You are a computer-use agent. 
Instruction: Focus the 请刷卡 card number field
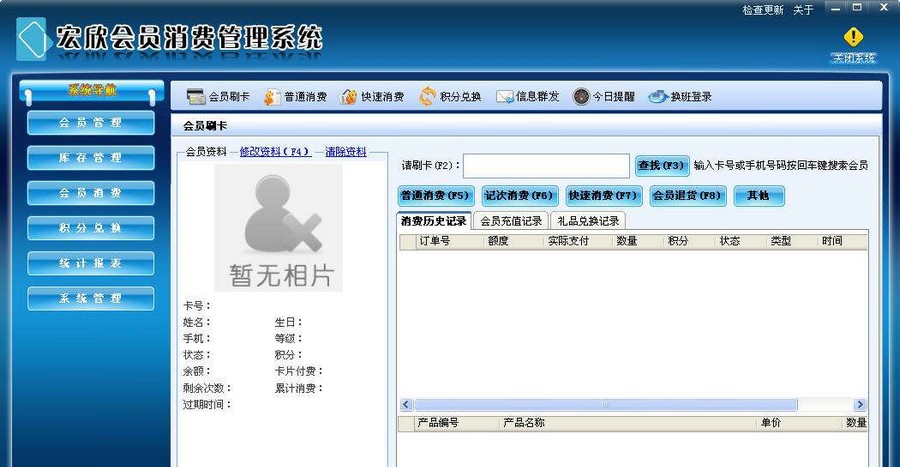546,166
